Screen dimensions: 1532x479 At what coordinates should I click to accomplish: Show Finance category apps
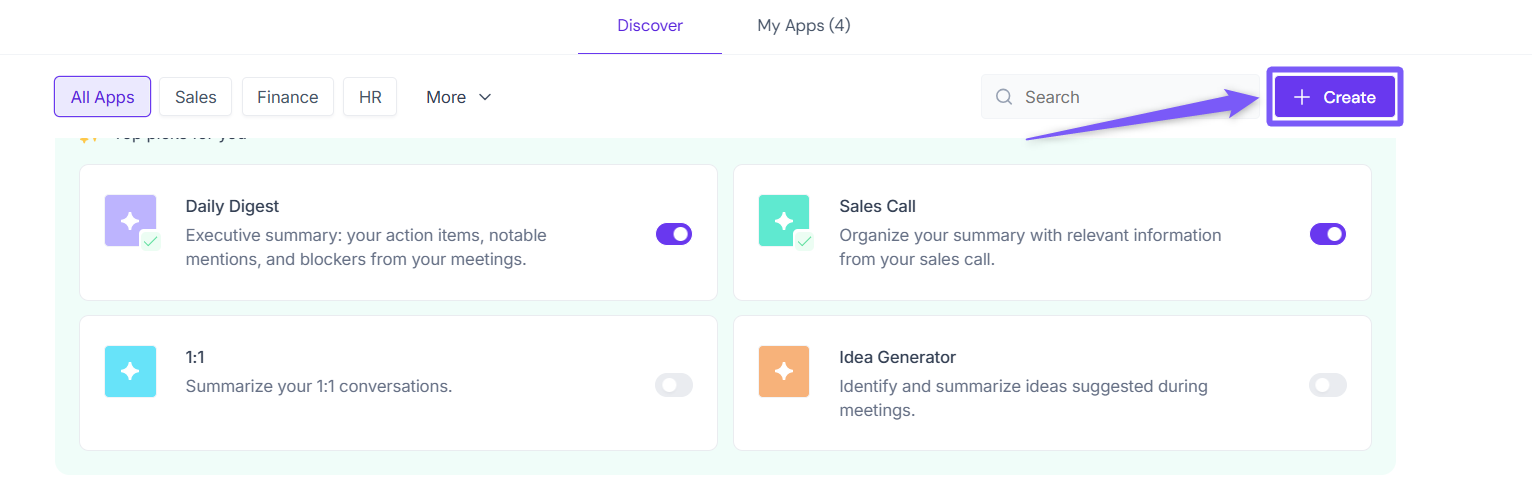pyautogui.click(x=288, y=97)
